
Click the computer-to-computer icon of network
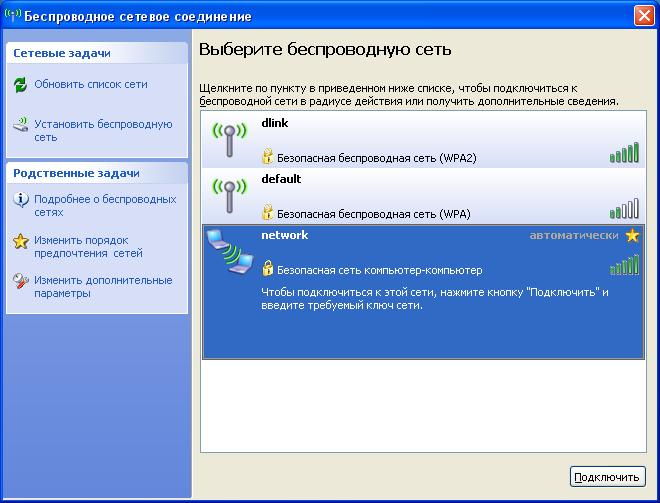(229, 251)
